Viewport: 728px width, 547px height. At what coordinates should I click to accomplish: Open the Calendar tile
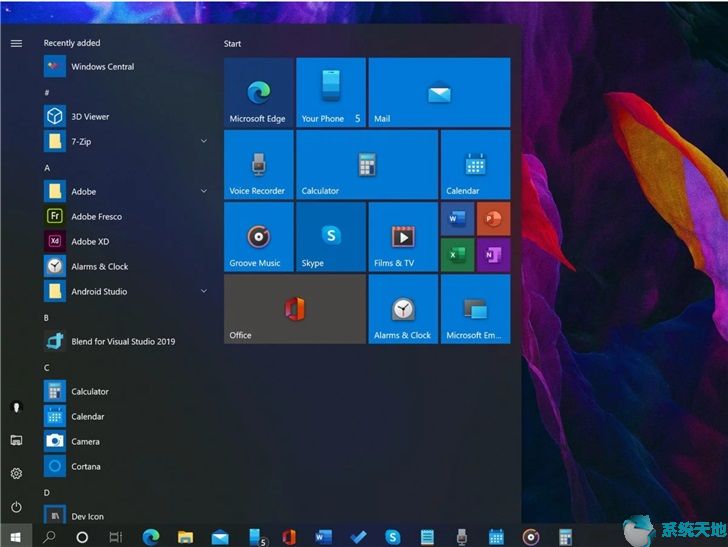pyautogui.click(x=475, y=165)
